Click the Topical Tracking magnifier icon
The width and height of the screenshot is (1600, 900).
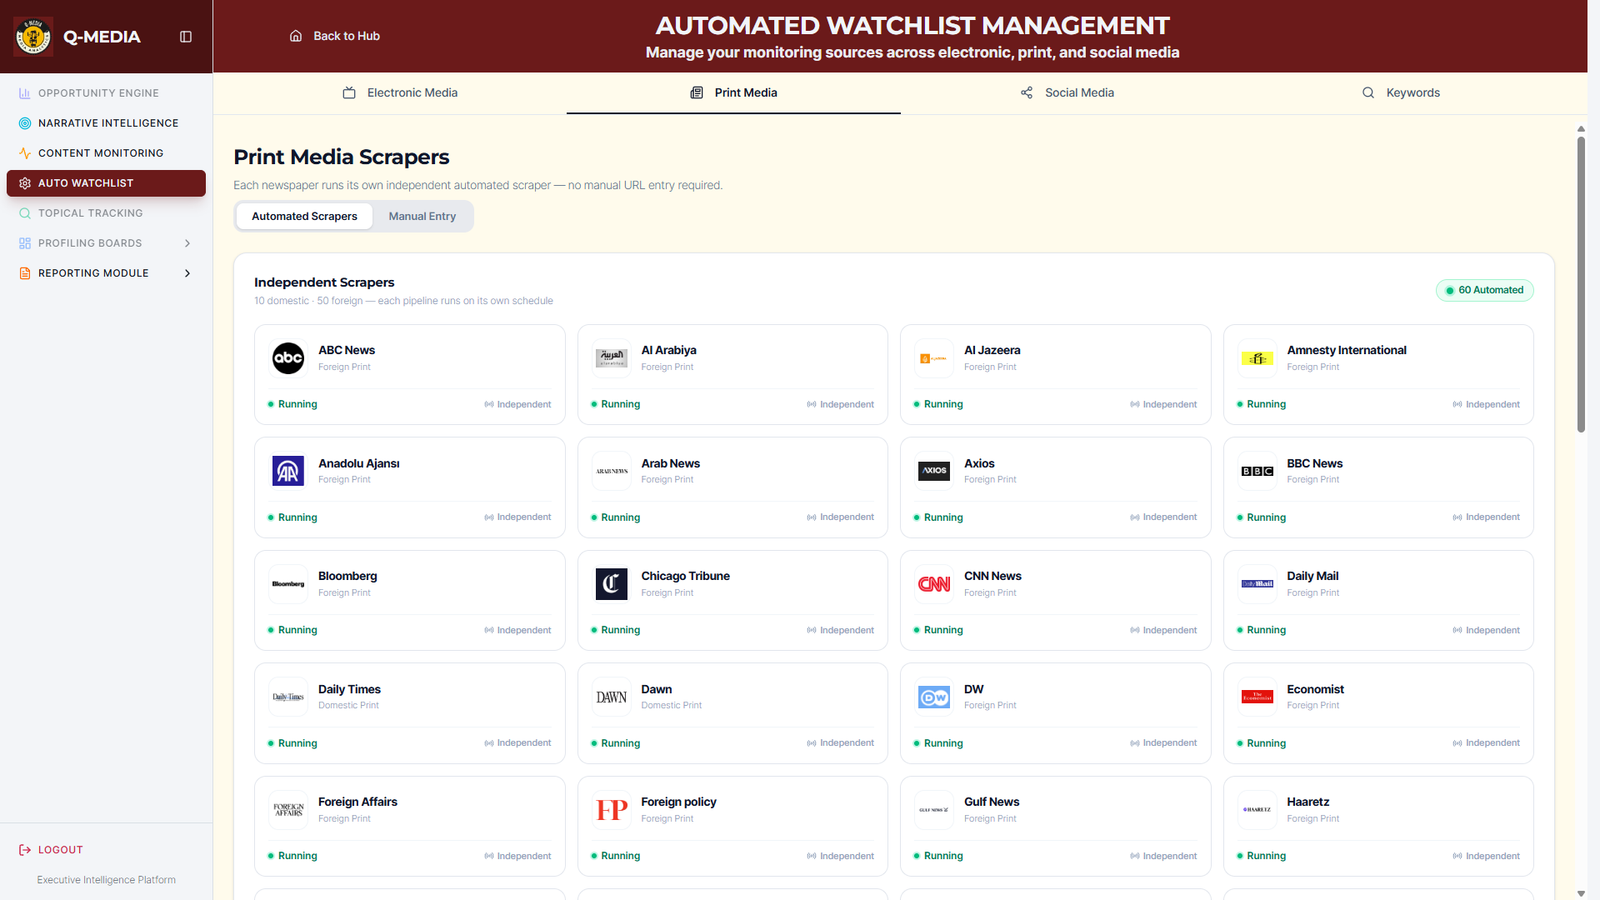coord(25,213)
